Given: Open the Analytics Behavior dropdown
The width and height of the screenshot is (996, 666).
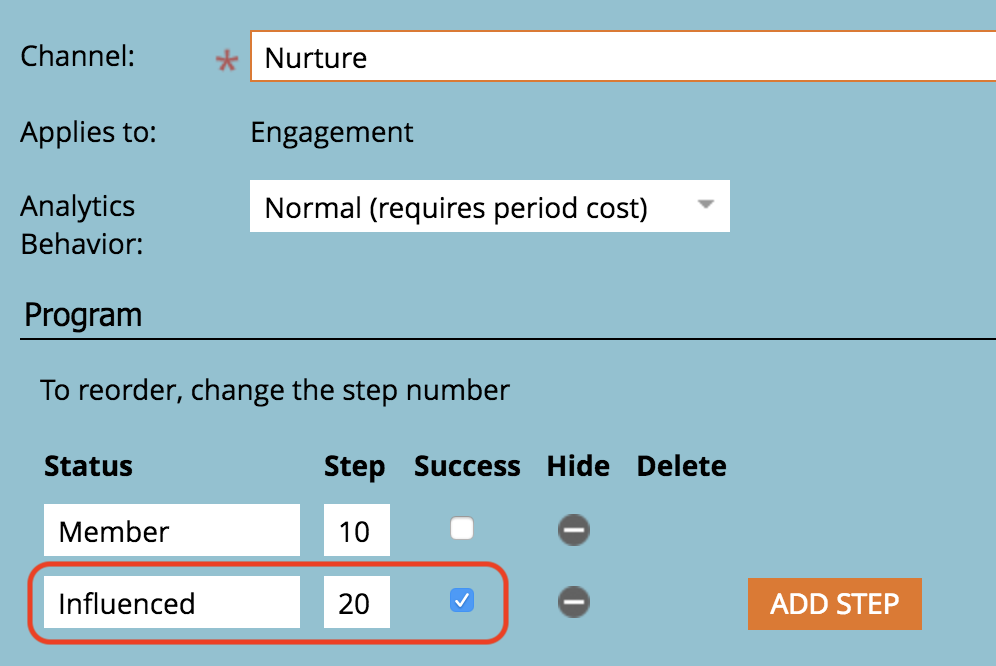Looking at the screenshot, I should 490,207.
